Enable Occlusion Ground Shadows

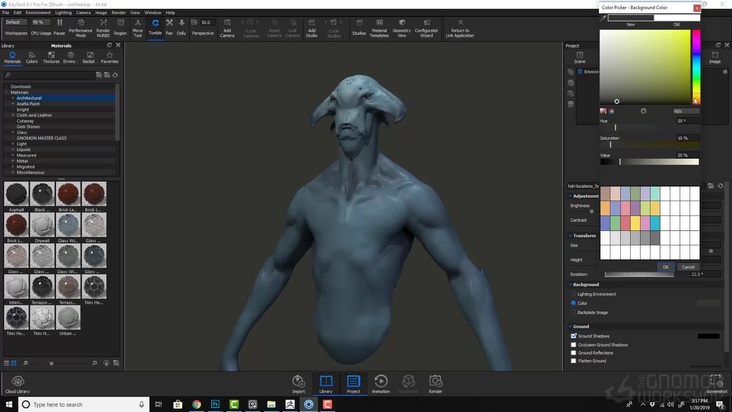(x=573, y=344)
